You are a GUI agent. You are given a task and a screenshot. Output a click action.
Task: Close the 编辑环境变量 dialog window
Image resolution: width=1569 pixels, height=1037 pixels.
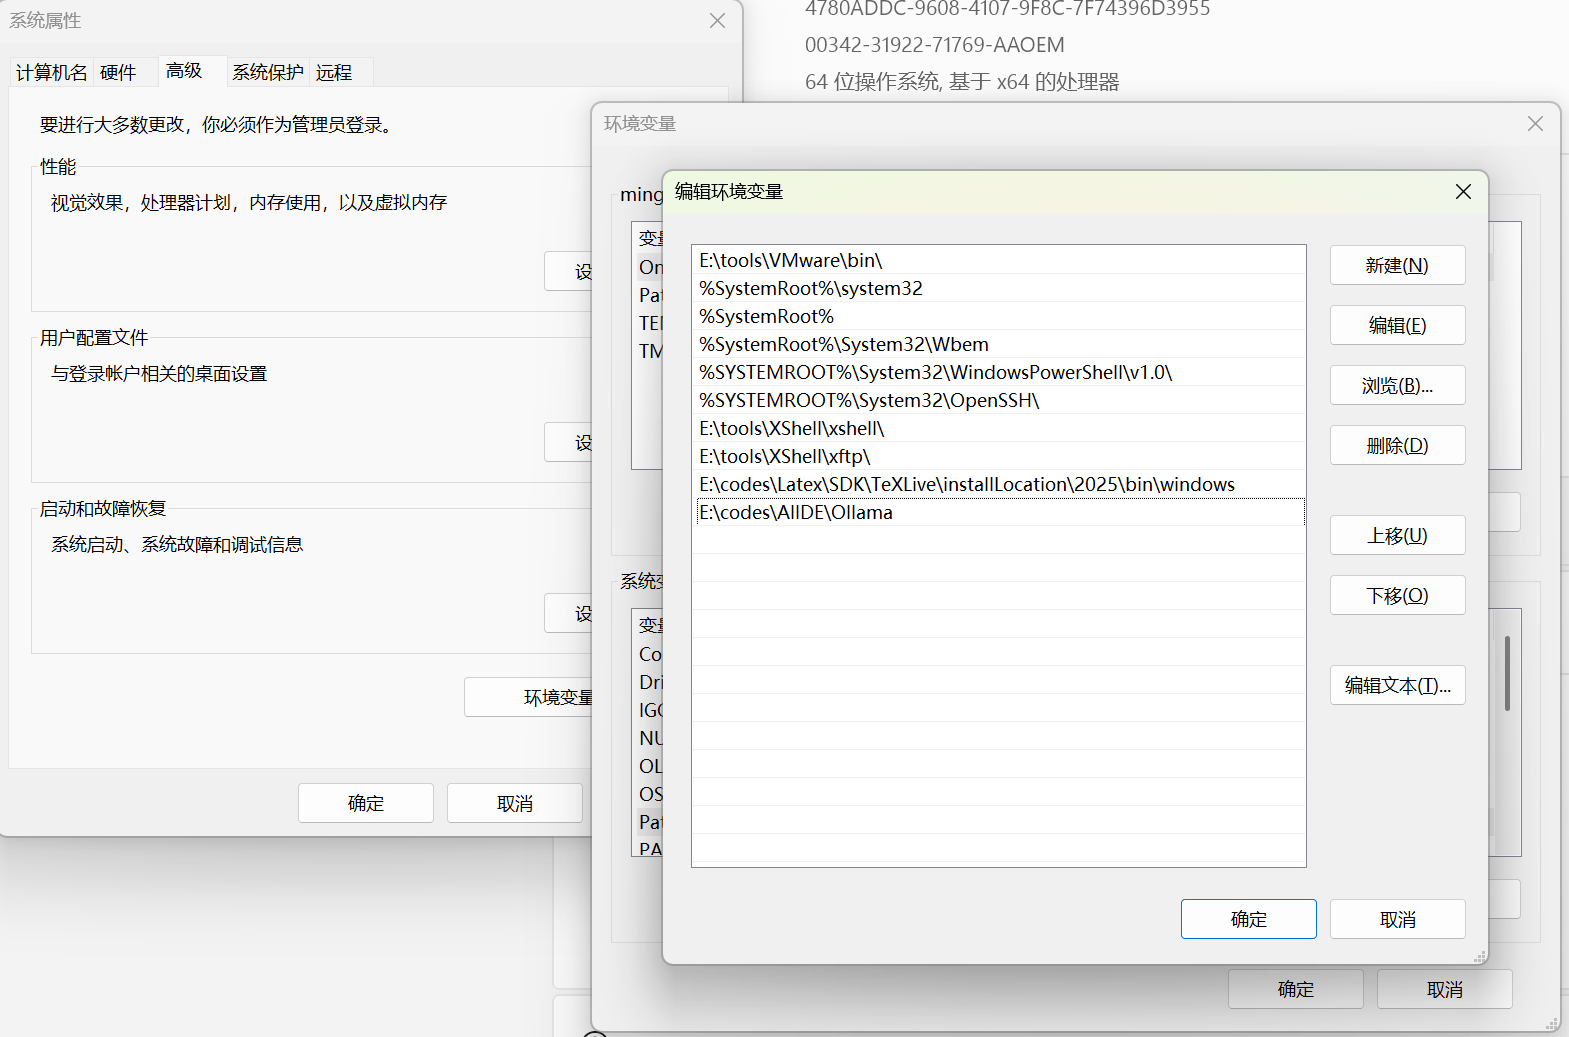[1463, 192]
